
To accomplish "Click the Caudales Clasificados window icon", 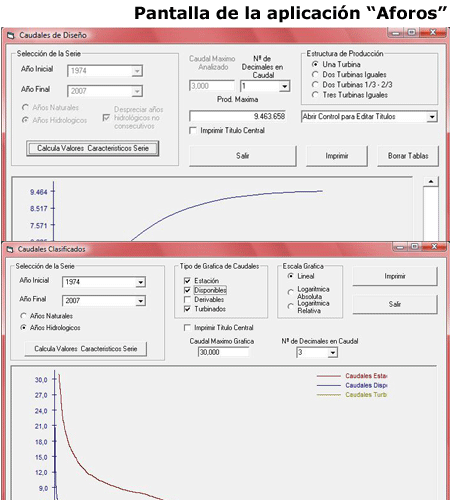I will tap(10, 249).
